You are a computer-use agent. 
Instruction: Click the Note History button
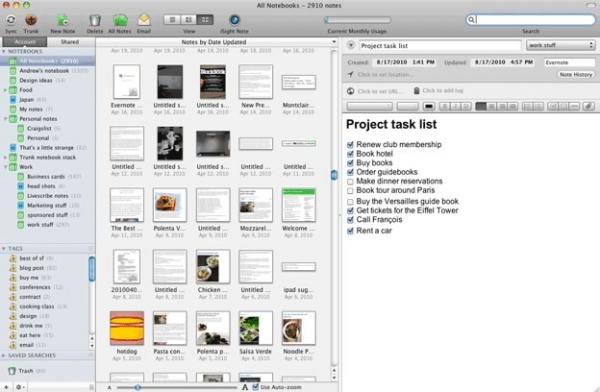tap(576, 75)
